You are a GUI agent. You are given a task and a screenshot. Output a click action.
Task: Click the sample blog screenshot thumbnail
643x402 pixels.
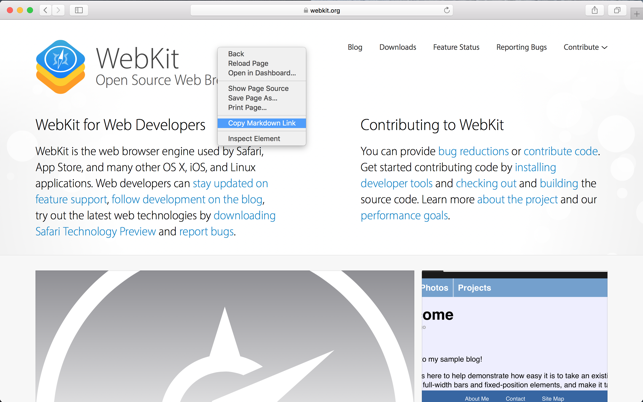click(515, 336)
